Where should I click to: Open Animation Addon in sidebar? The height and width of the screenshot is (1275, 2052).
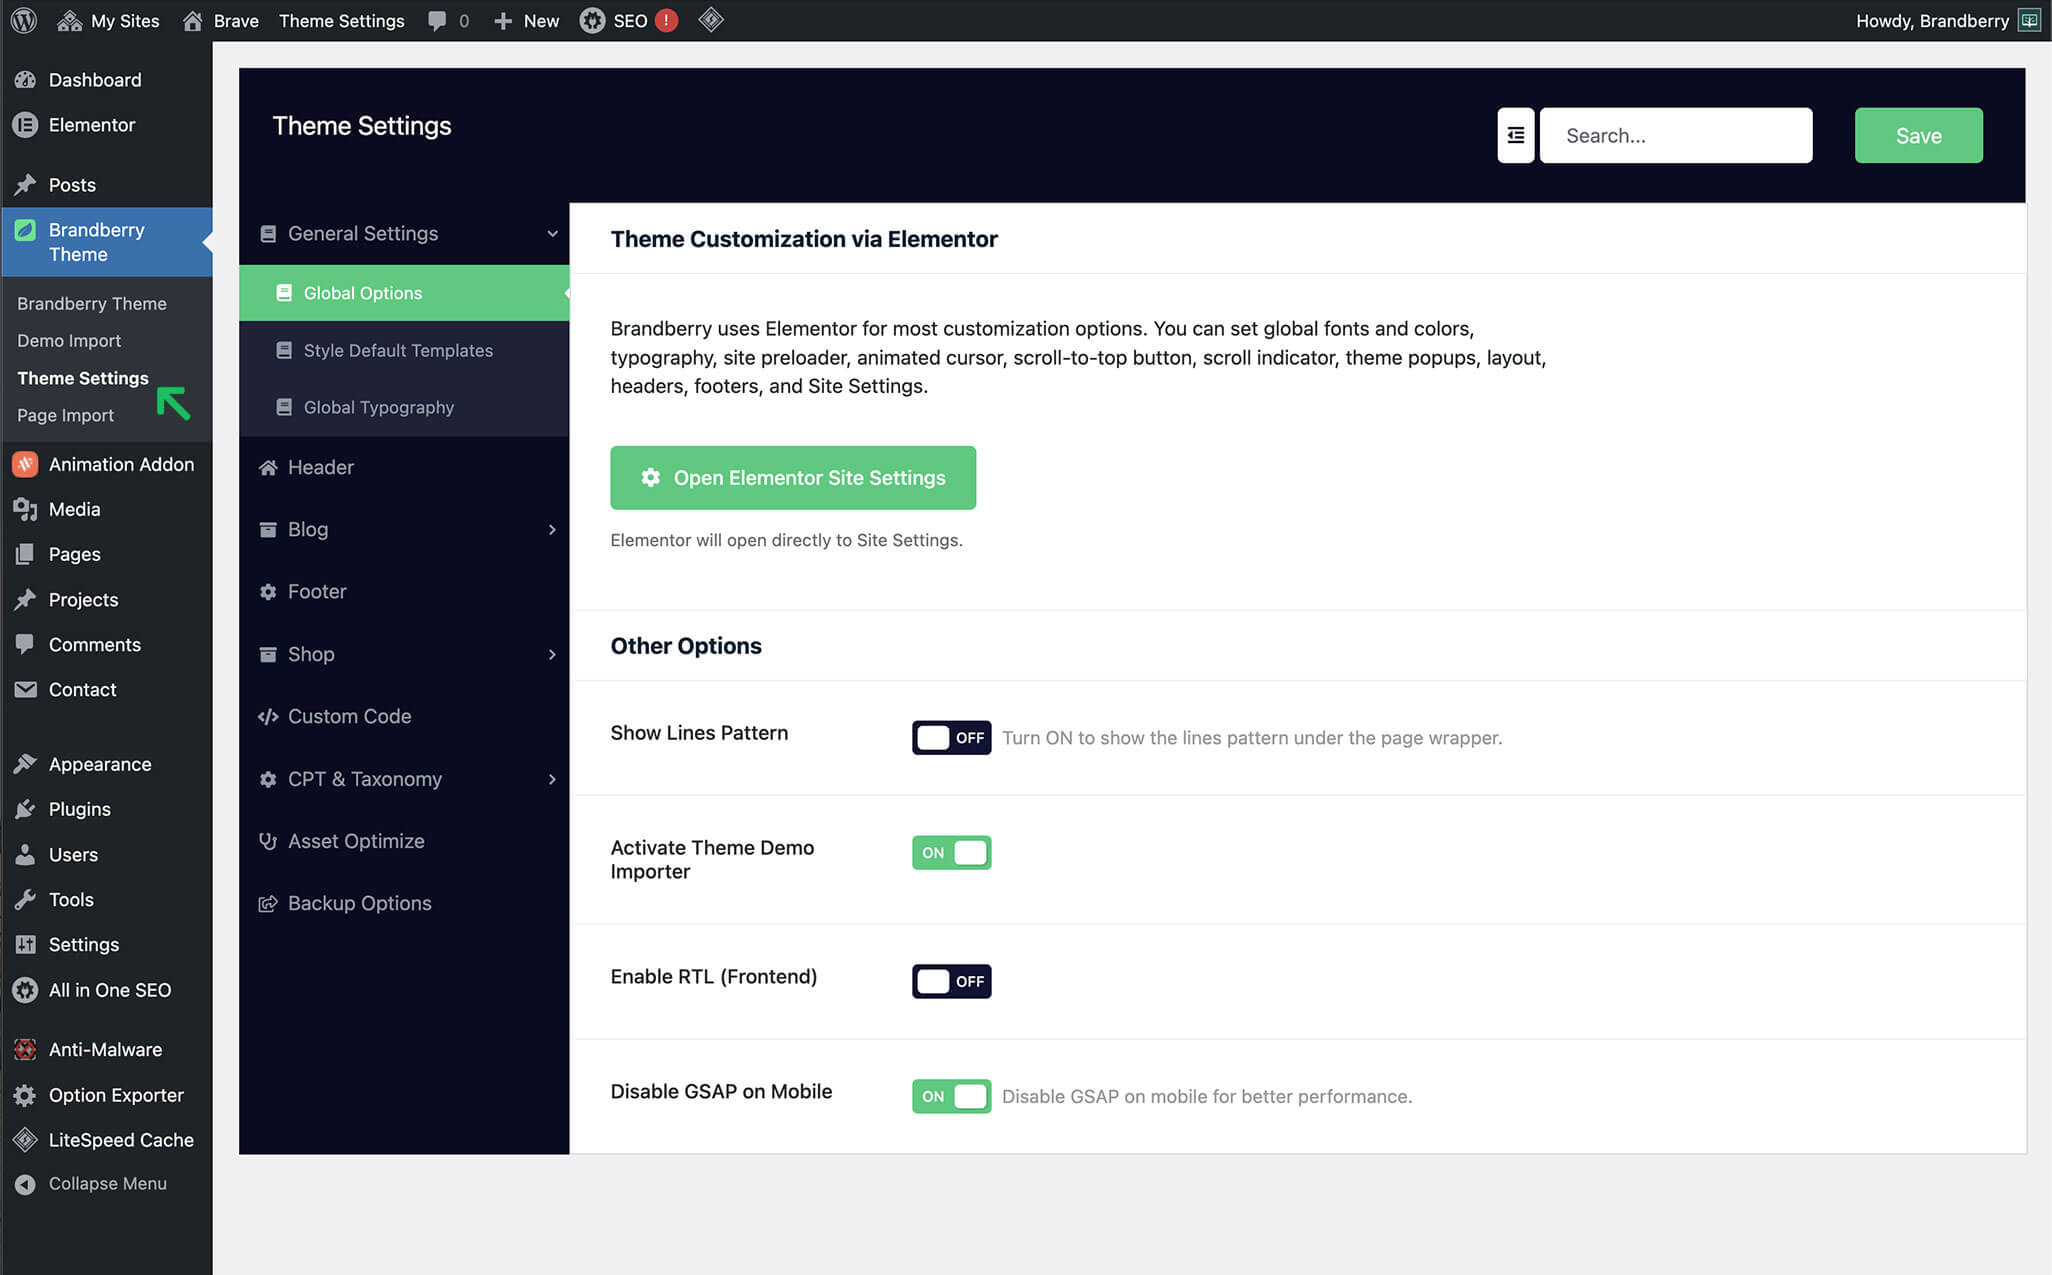120,464
